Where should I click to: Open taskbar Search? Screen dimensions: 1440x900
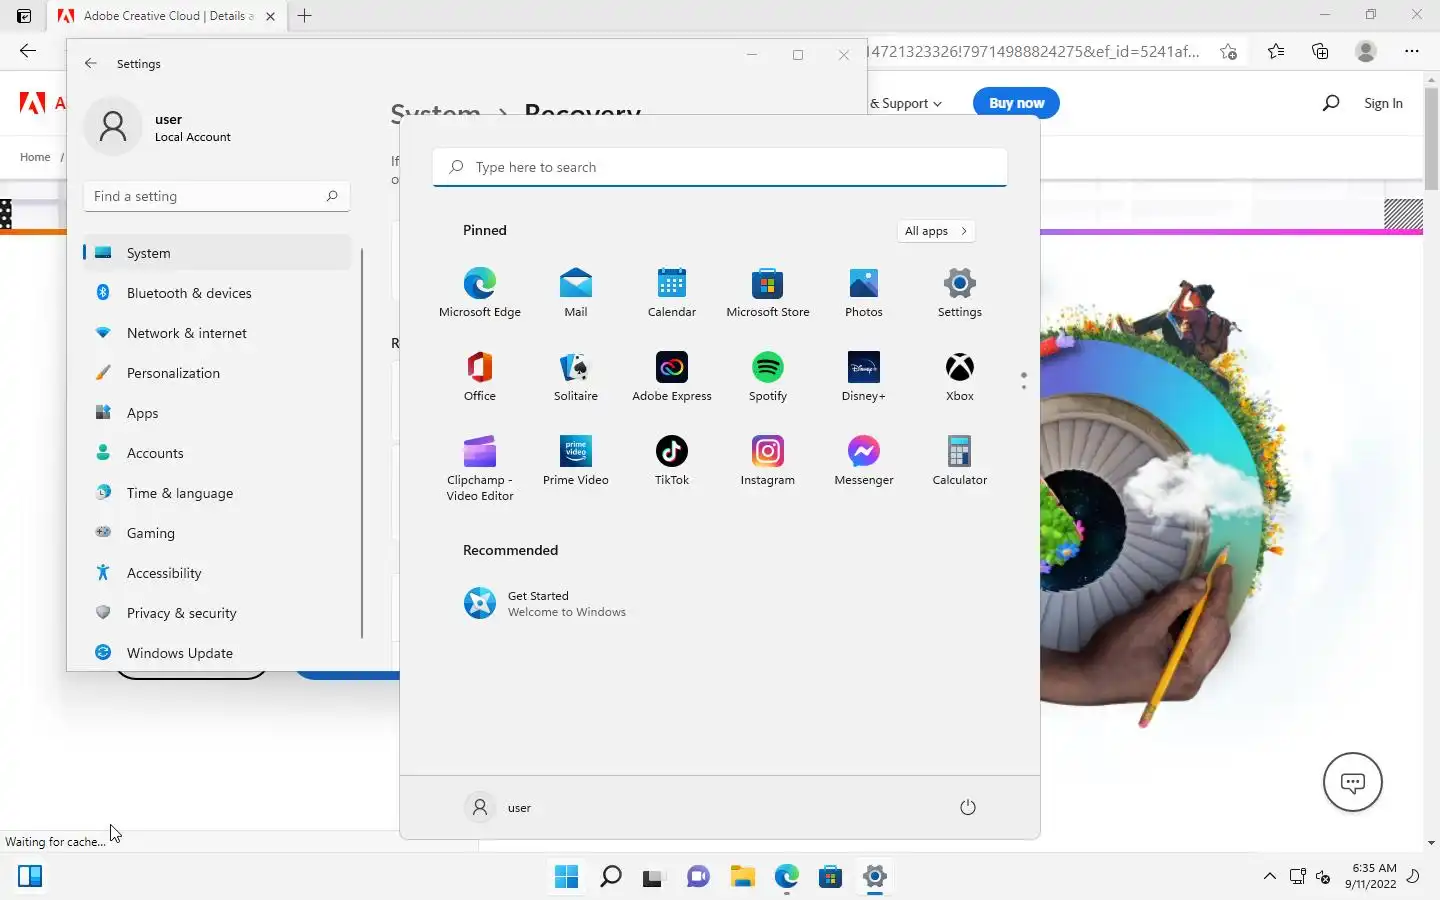tap(610, 877)
